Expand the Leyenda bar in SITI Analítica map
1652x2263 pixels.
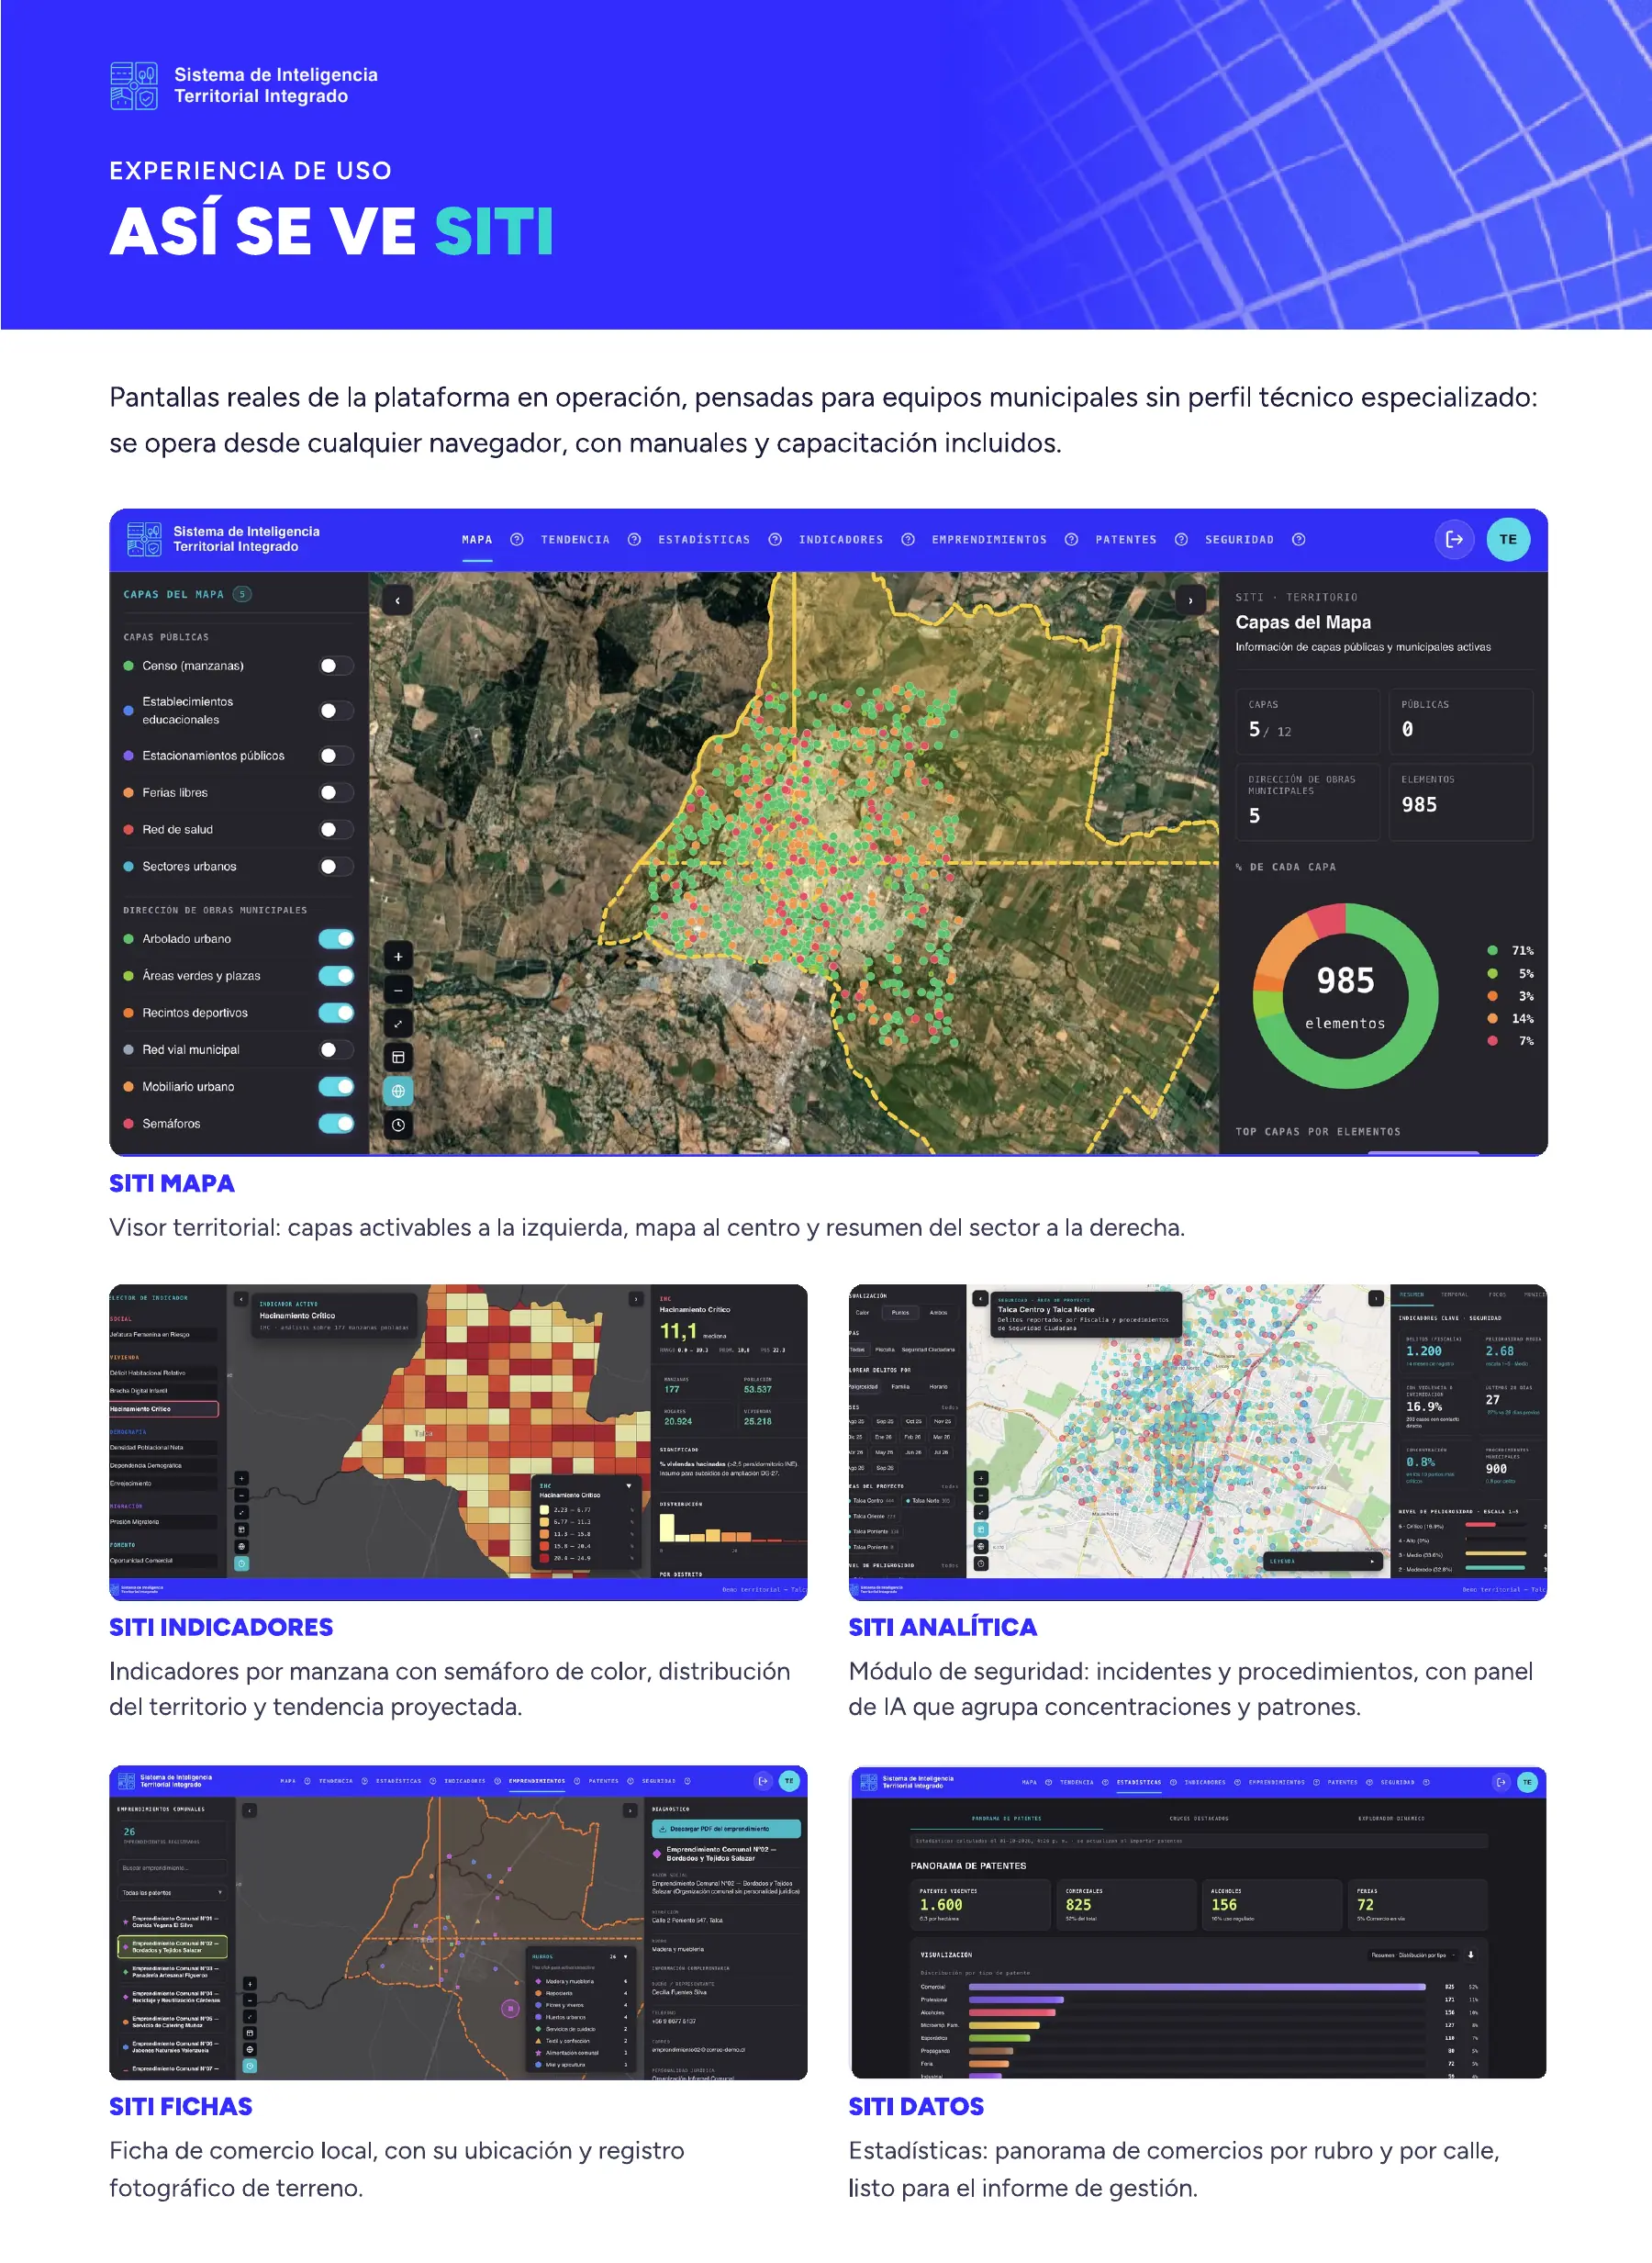pos(1323,1561)
